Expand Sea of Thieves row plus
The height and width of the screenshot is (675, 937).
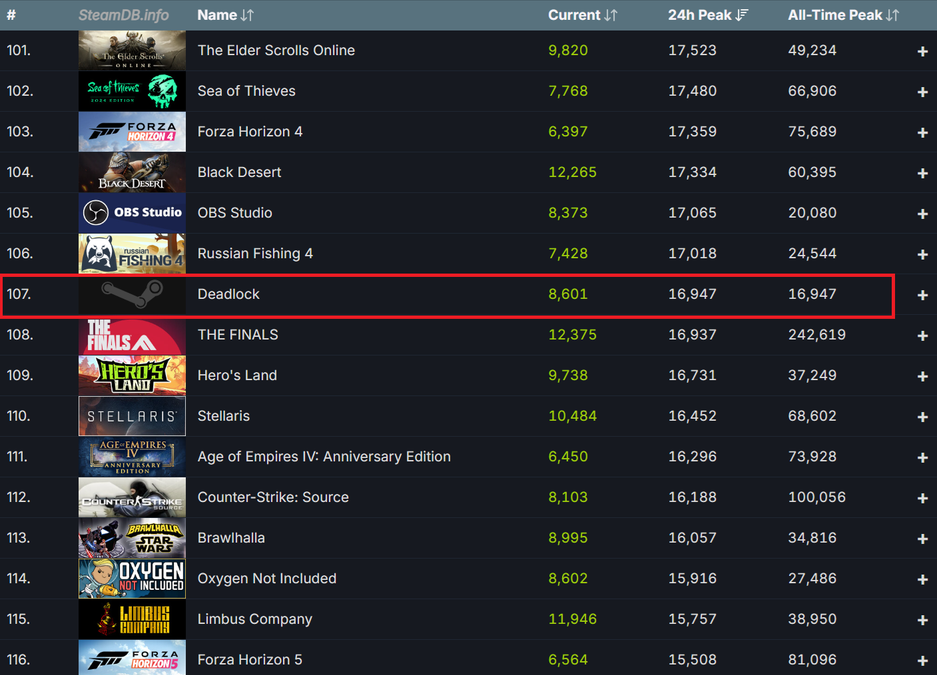(x=923, y=92)
